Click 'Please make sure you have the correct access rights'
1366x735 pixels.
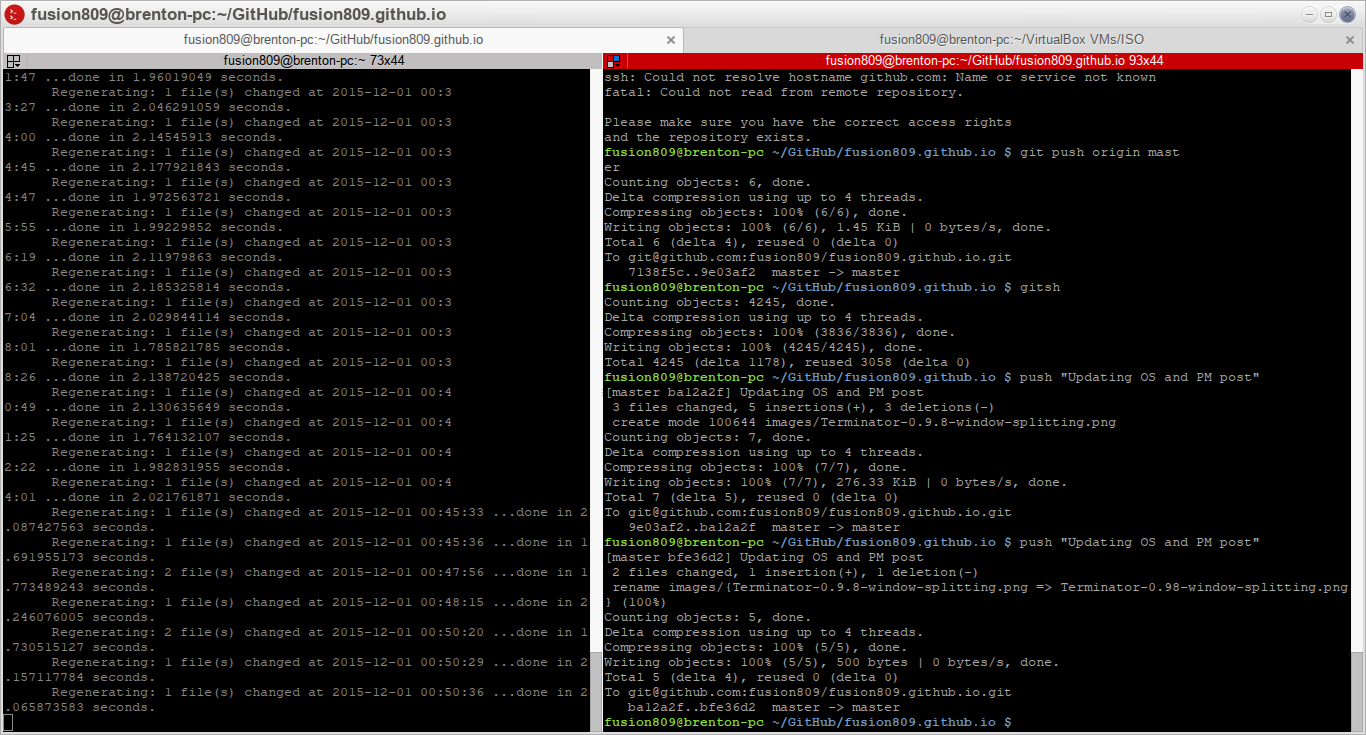pos(808,122)
